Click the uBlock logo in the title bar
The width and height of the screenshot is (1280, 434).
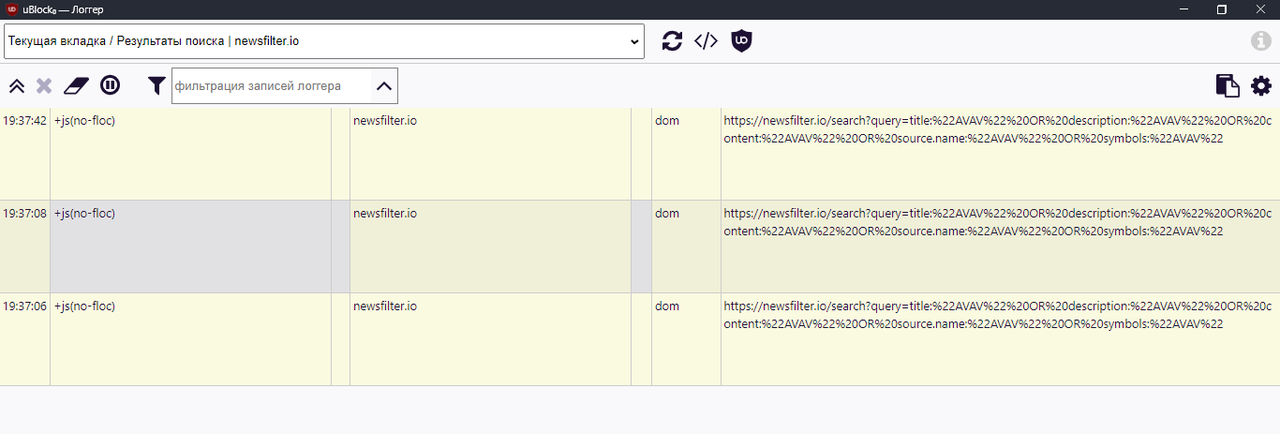pyautogui.click(x=11, y=8)
